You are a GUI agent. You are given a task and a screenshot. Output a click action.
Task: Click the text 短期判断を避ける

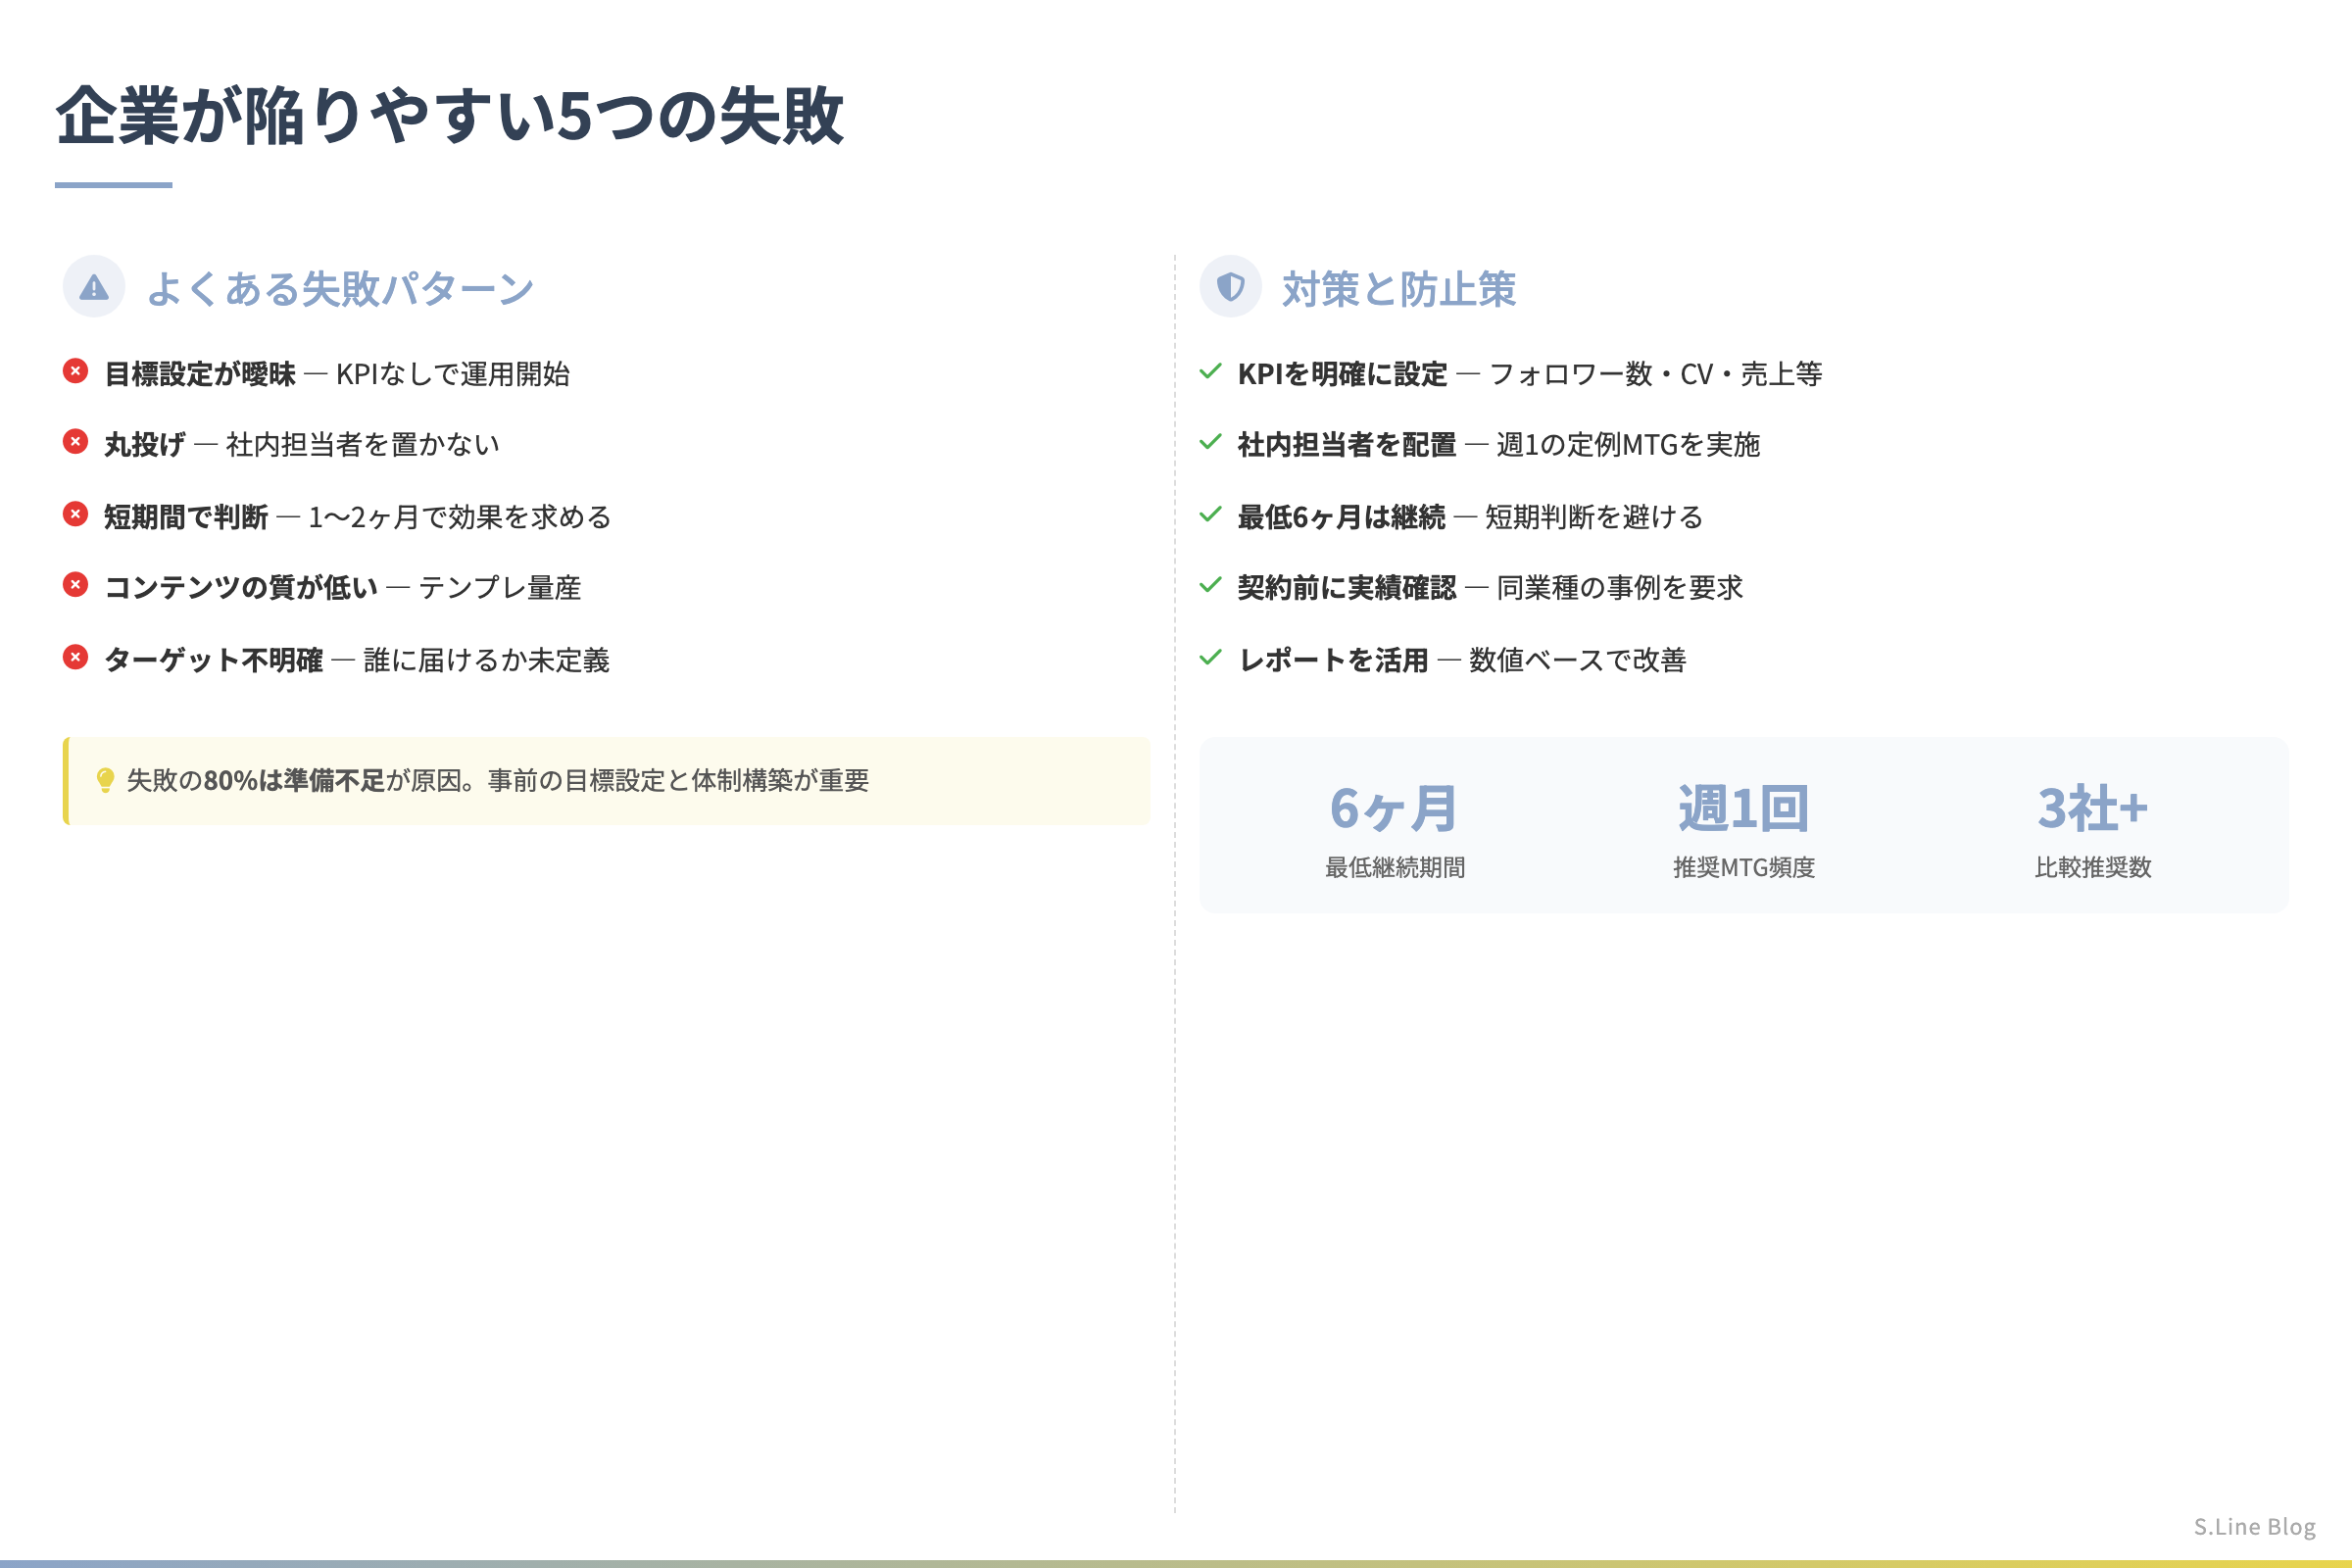click(x=1594, y=517)
